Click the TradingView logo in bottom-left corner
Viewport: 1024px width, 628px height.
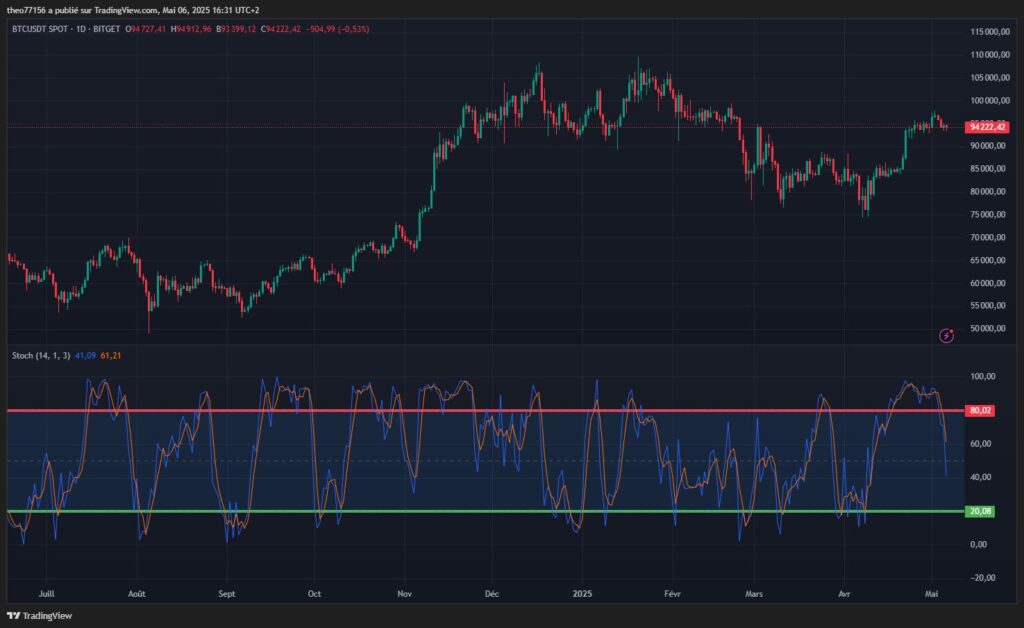(x=39, y=616)
